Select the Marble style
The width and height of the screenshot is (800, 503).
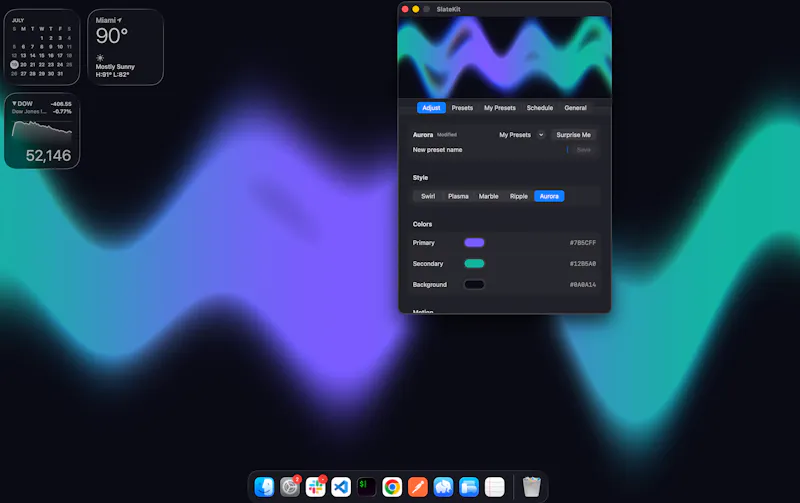point(488,196)
